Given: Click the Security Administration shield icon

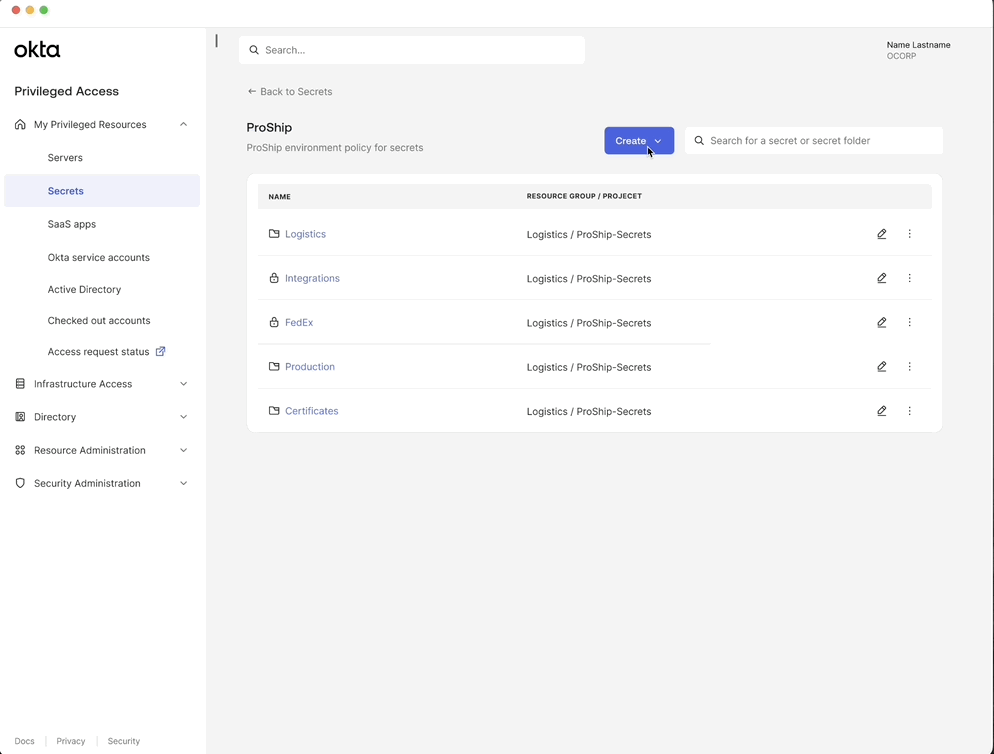Looking at the screenshot, I should point(20,483).
